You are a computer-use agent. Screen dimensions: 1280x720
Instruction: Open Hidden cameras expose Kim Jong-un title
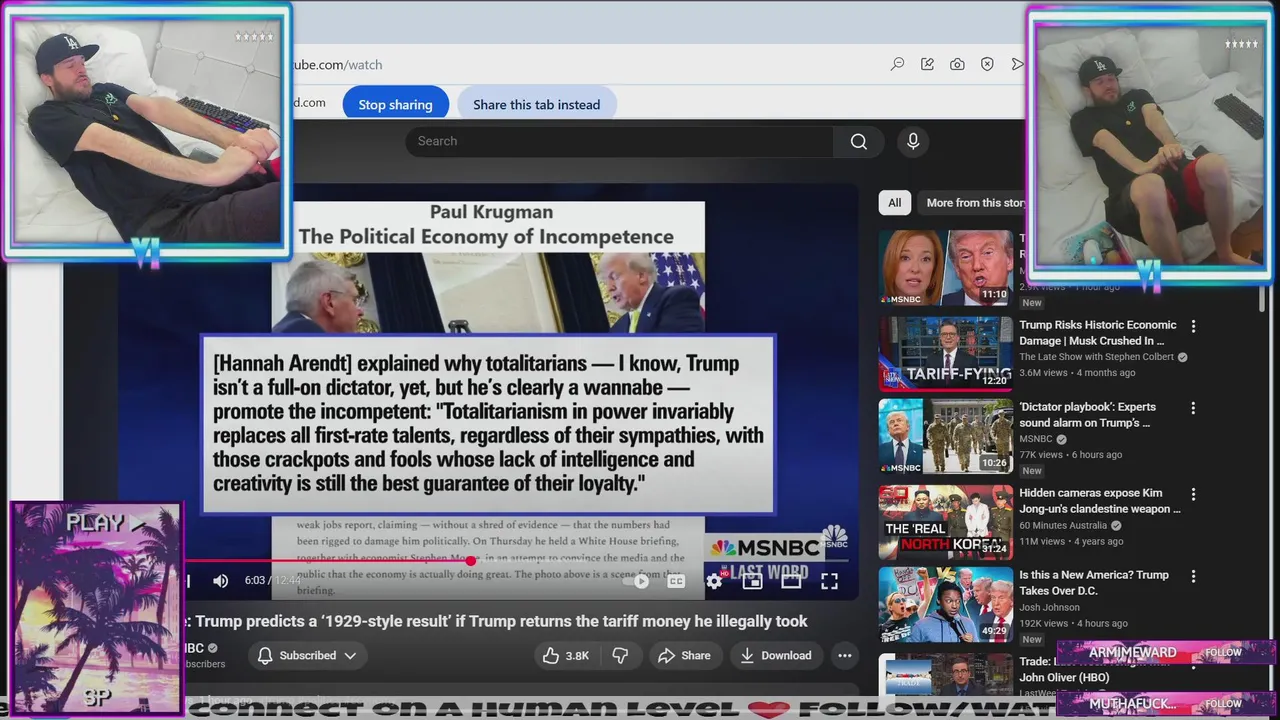click(x=1100, y=501)
